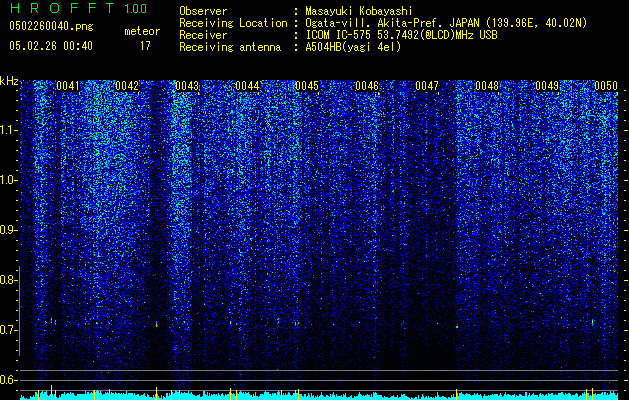629x400 pixels.
Task: Jump to the 0046 time marker
Action: pyautogui.click(x=367, y=86)
